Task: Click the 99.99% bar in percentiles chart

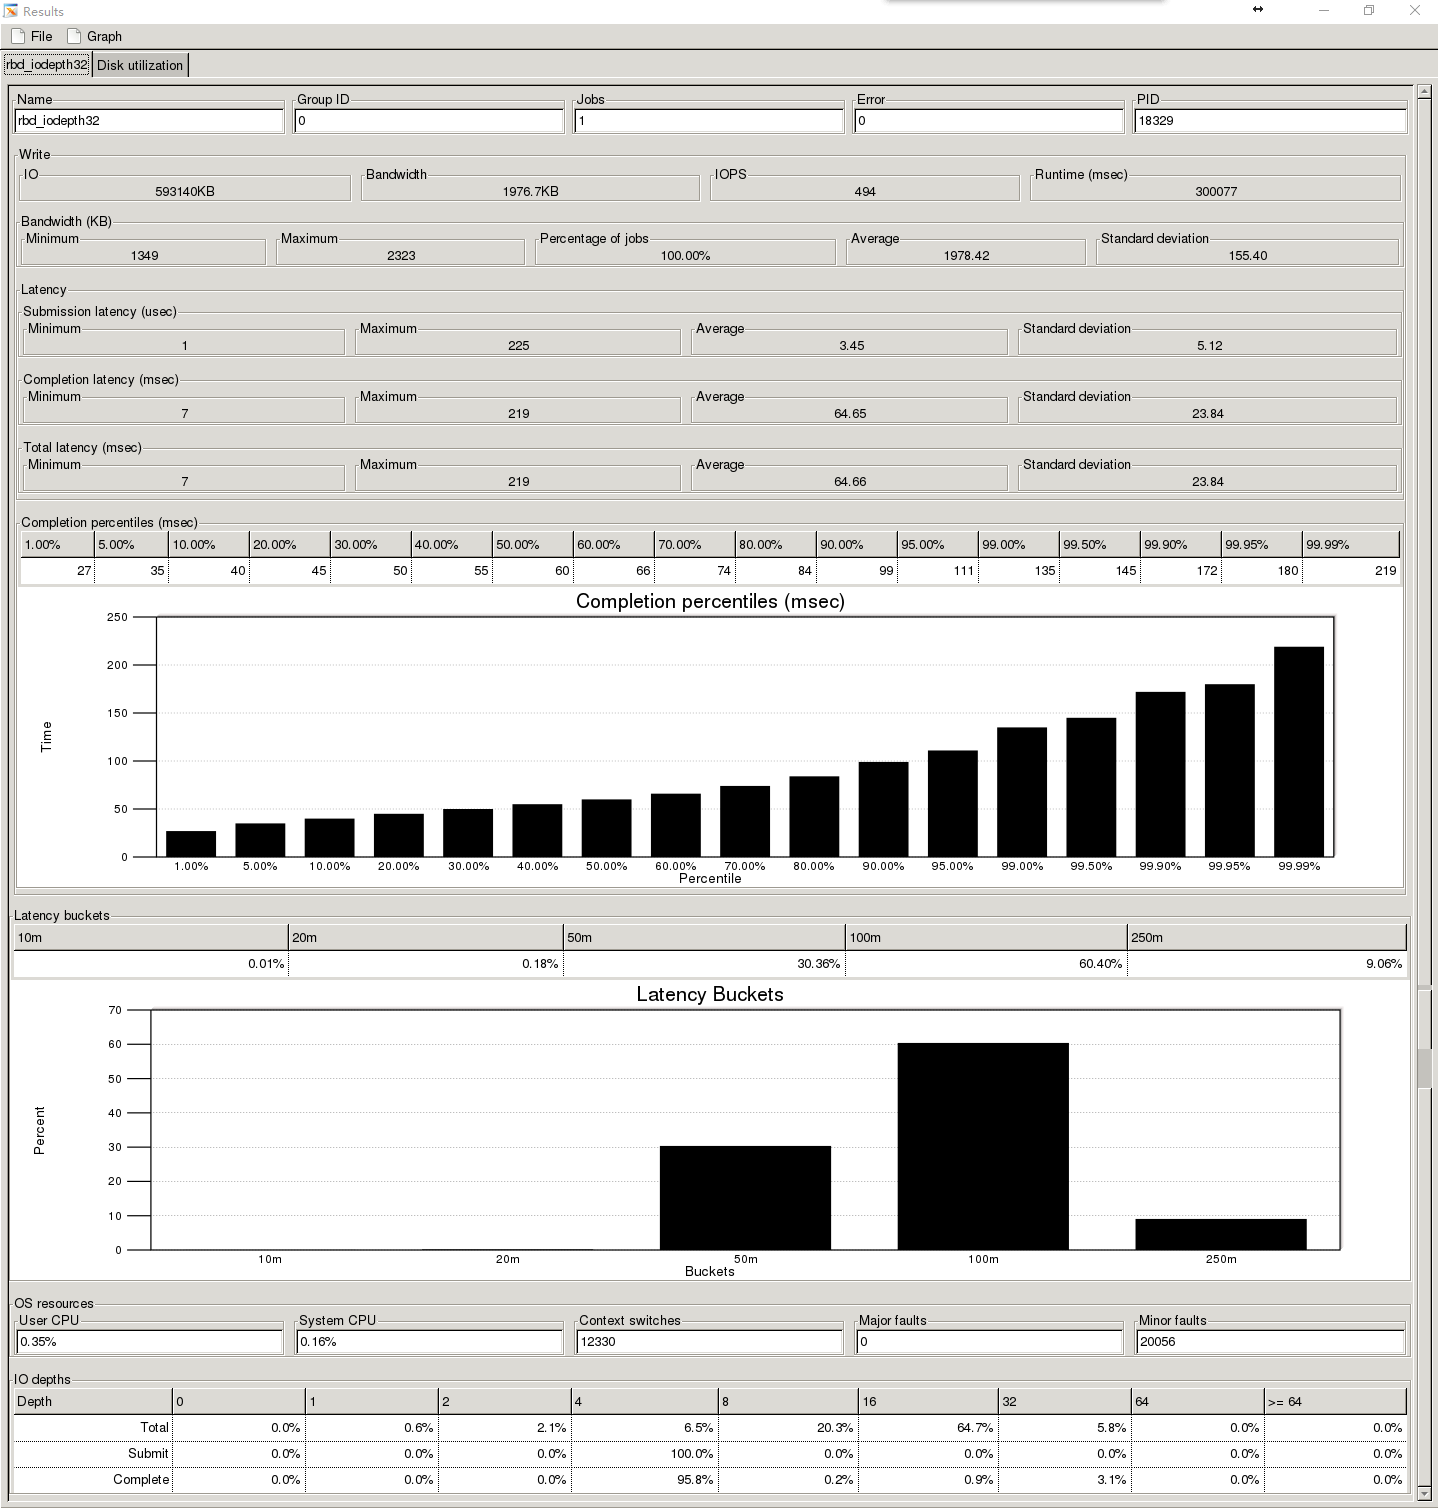Action: (1299, 752)
